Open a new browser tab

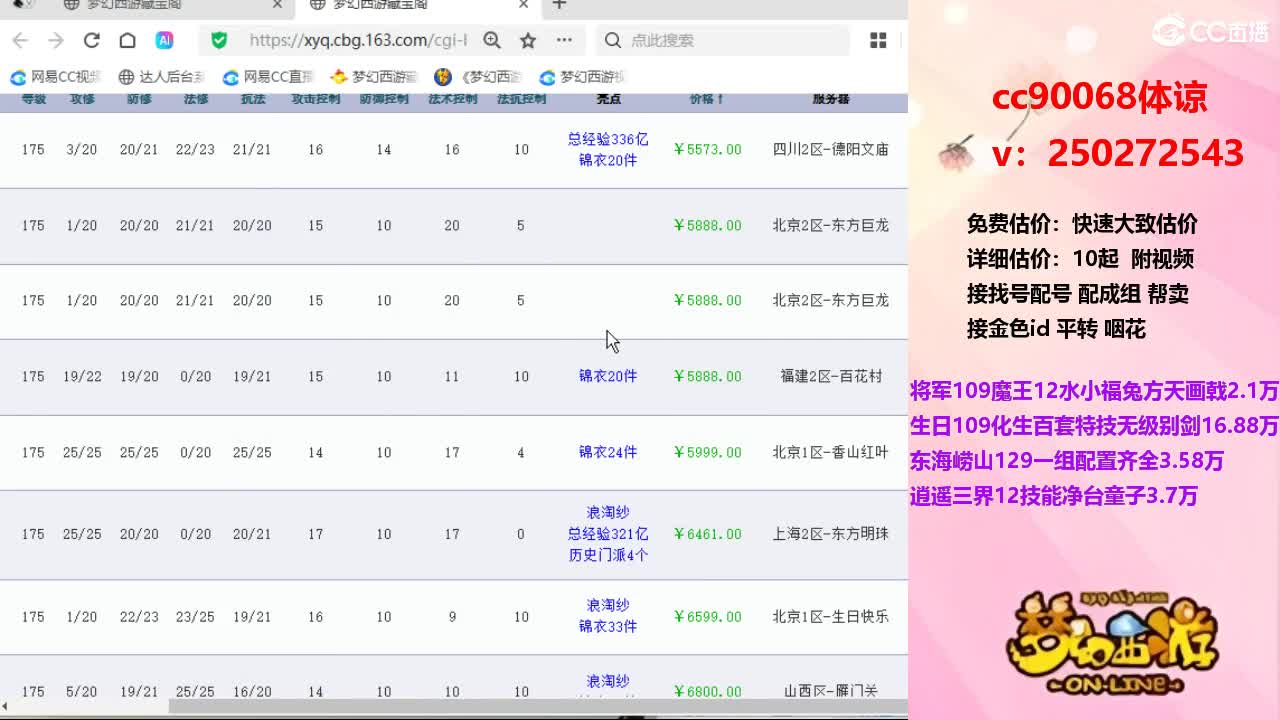click(559, 5)
